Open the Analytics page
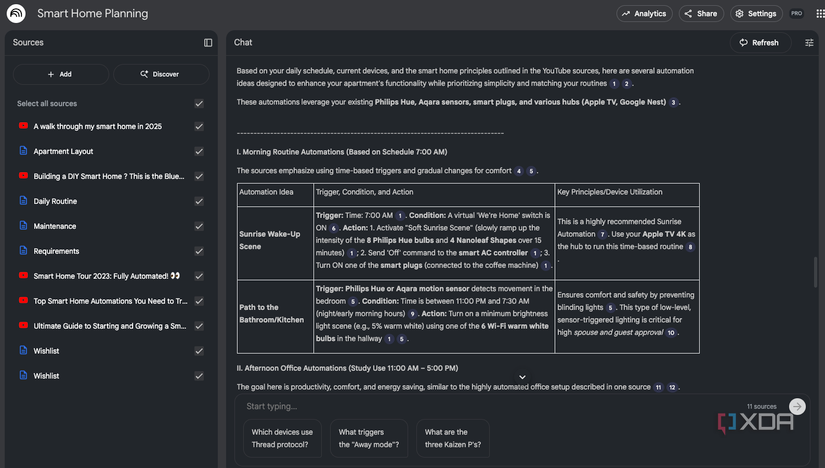The width and height of the screenshot is (825, 468). 644,14
